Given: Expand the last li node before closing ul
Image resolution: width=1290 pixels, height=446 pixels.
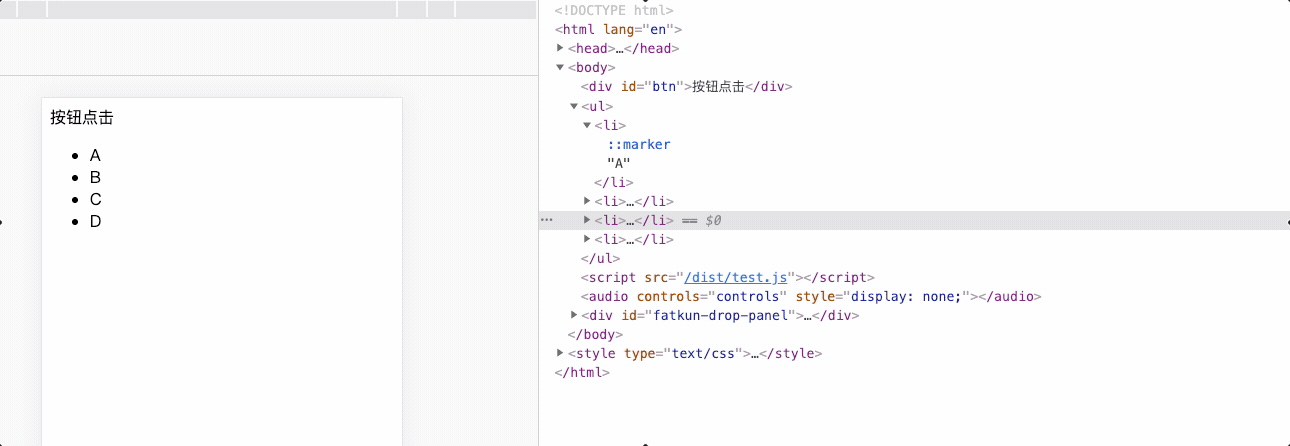Looking at the screenshot, I should (x=587, y=239).
